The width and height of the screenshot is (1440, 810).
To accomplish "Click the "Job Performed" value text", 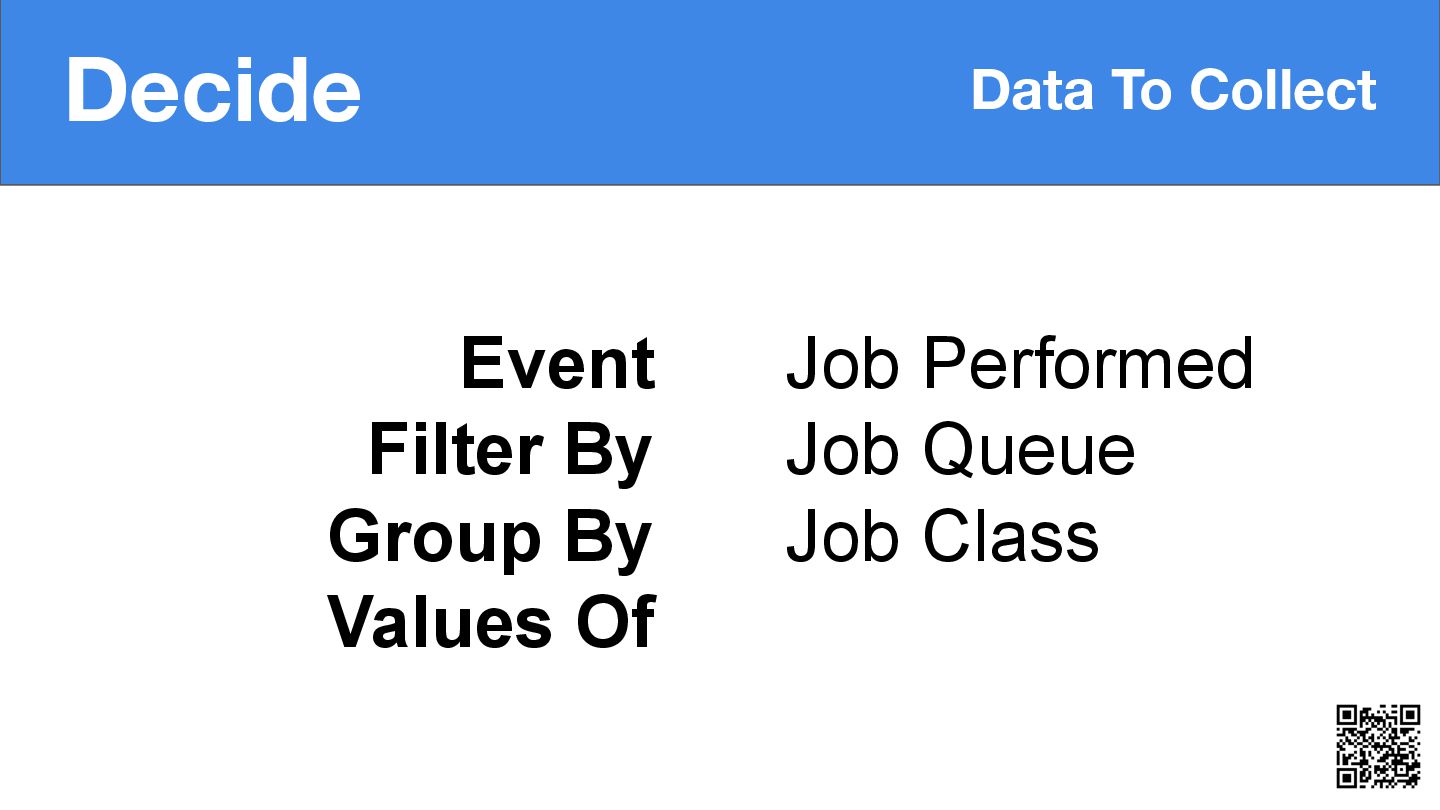I will (x=1020, y=363).
